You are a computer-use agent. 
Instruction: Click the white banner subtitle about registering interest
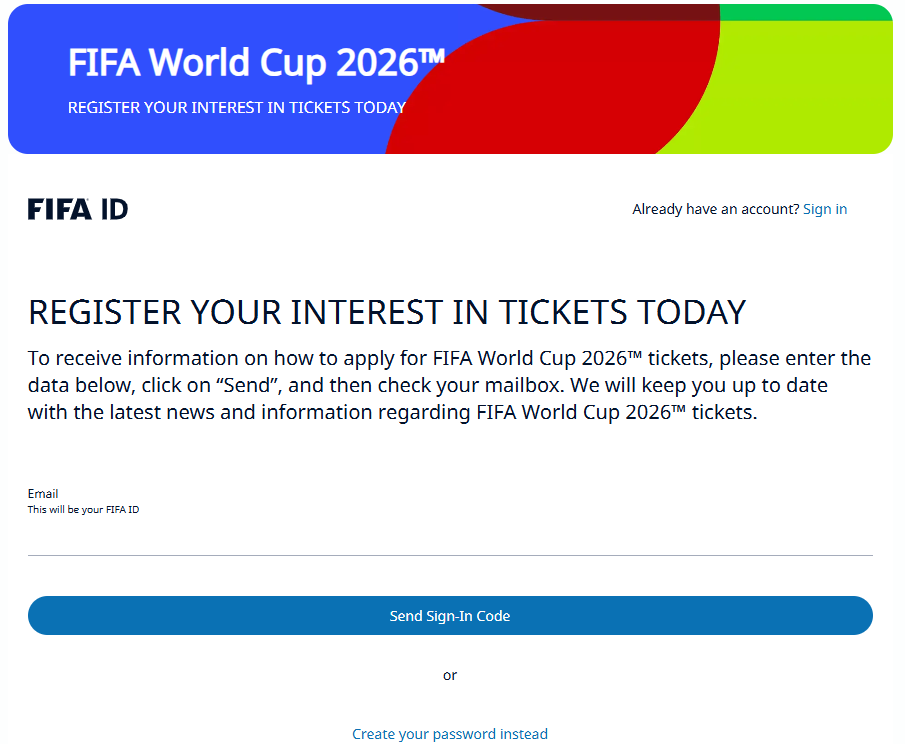(237, 107)
